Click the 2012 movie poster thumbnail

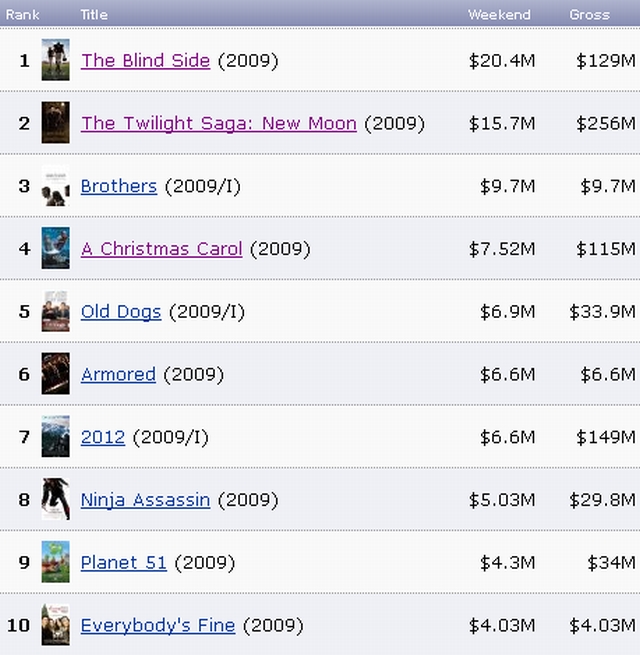(55, 437)
